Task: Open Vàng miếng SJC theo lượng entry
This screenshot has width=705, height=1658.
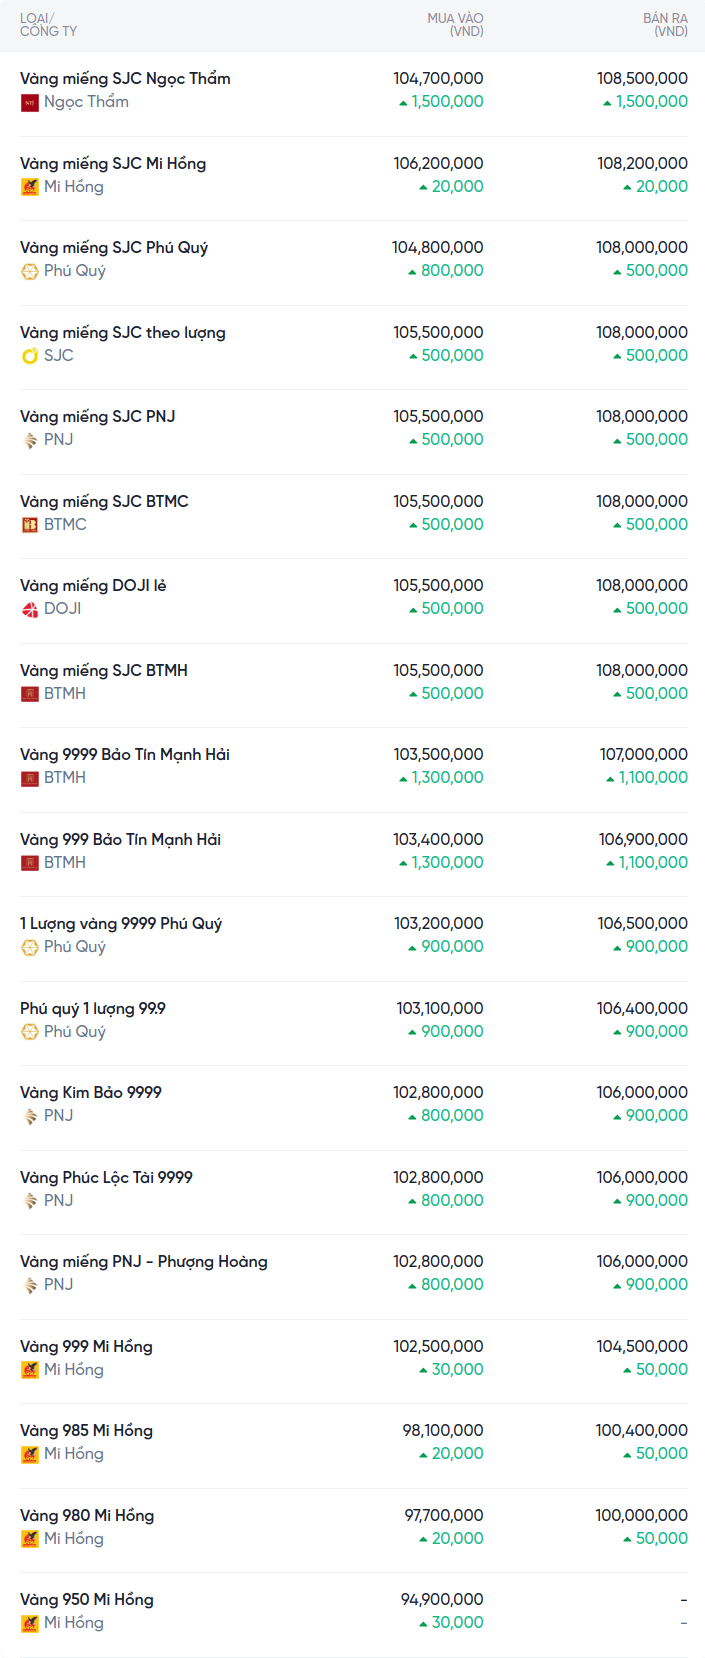Action: point(123,333)
